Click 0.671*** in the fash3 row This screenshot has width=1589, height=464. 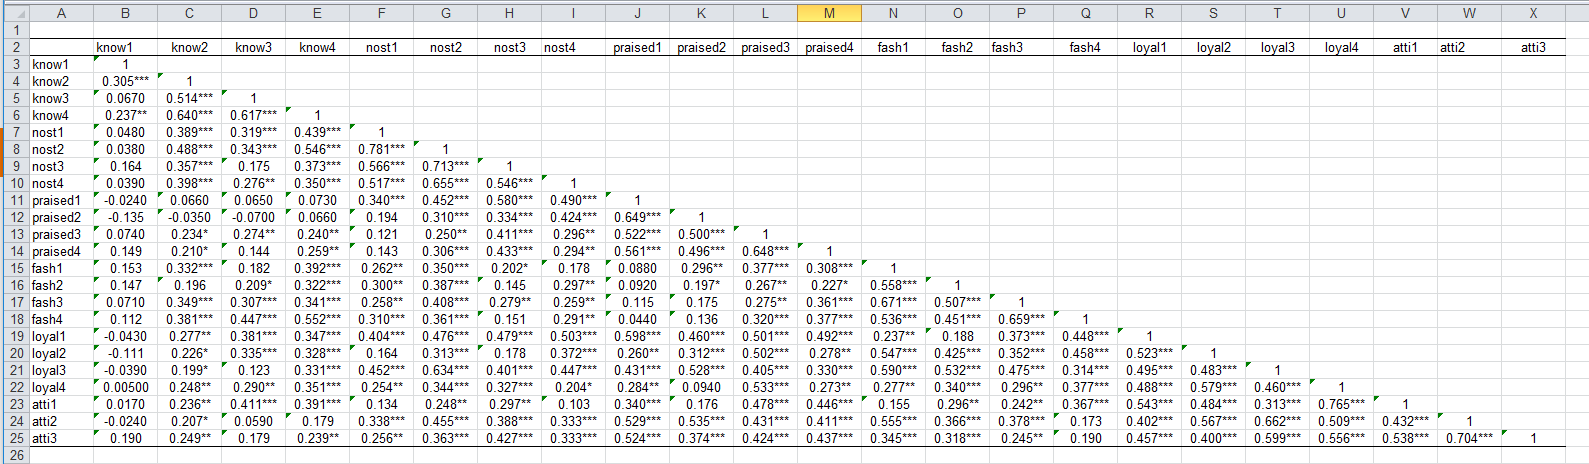(x=893, y=302)
